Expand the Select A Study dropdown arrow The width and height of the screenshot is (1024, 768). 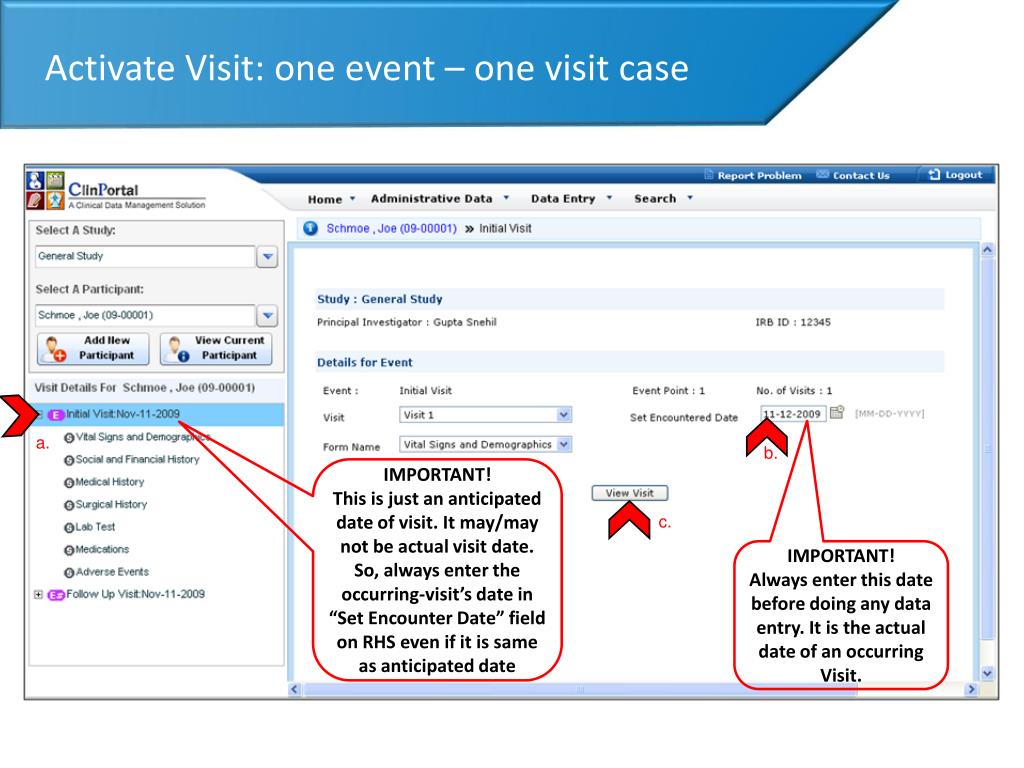click(x=267, y=257)
